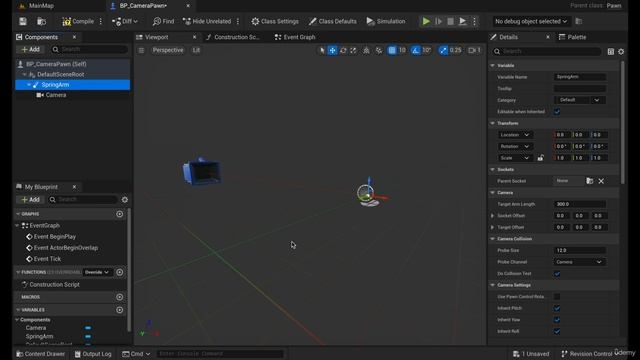640x360 pixels.
Task: Click the Variable Name field SpringArm
Action: (x=580, y=77)
